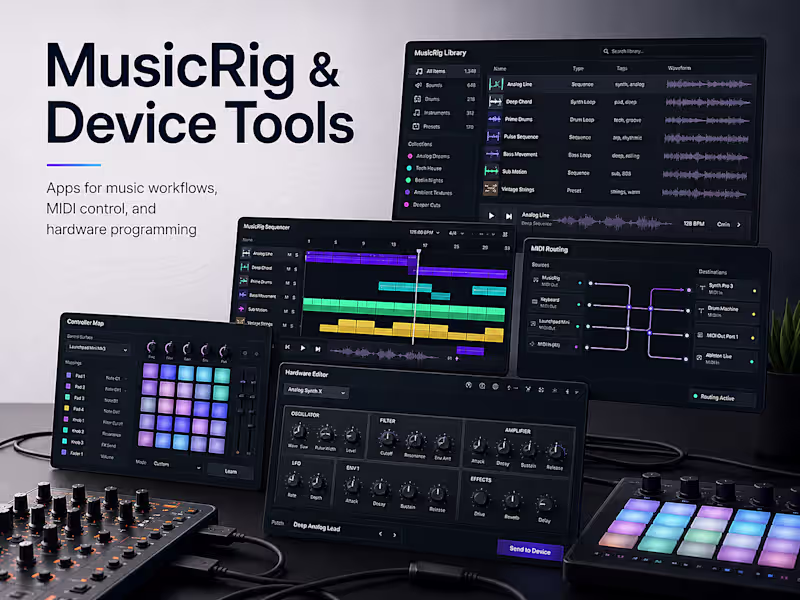Open Analog Synth X device dropdown
The image size is (800, 600).
click(x=316, y=391)
